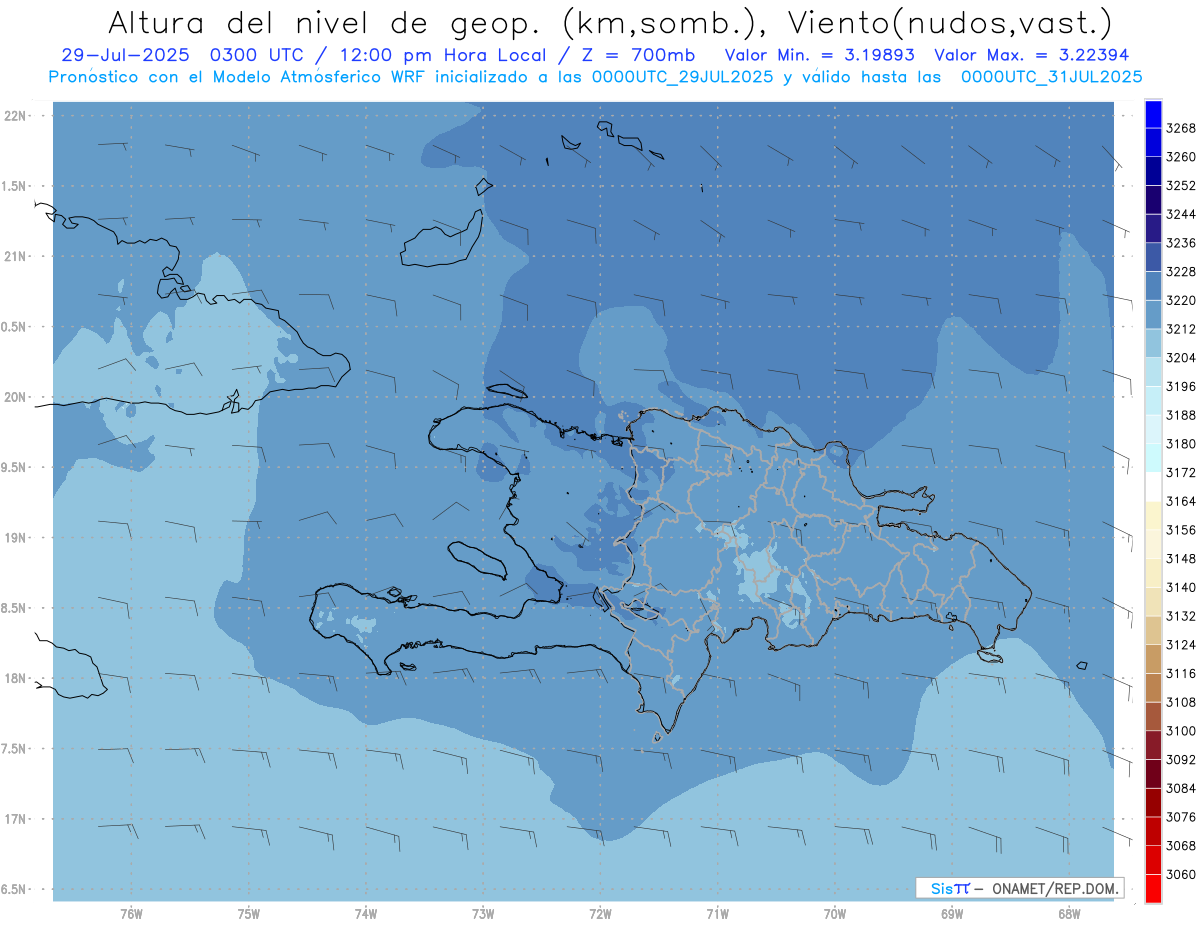Click the '12:00 pm Hora Local' text

[443, 56]
